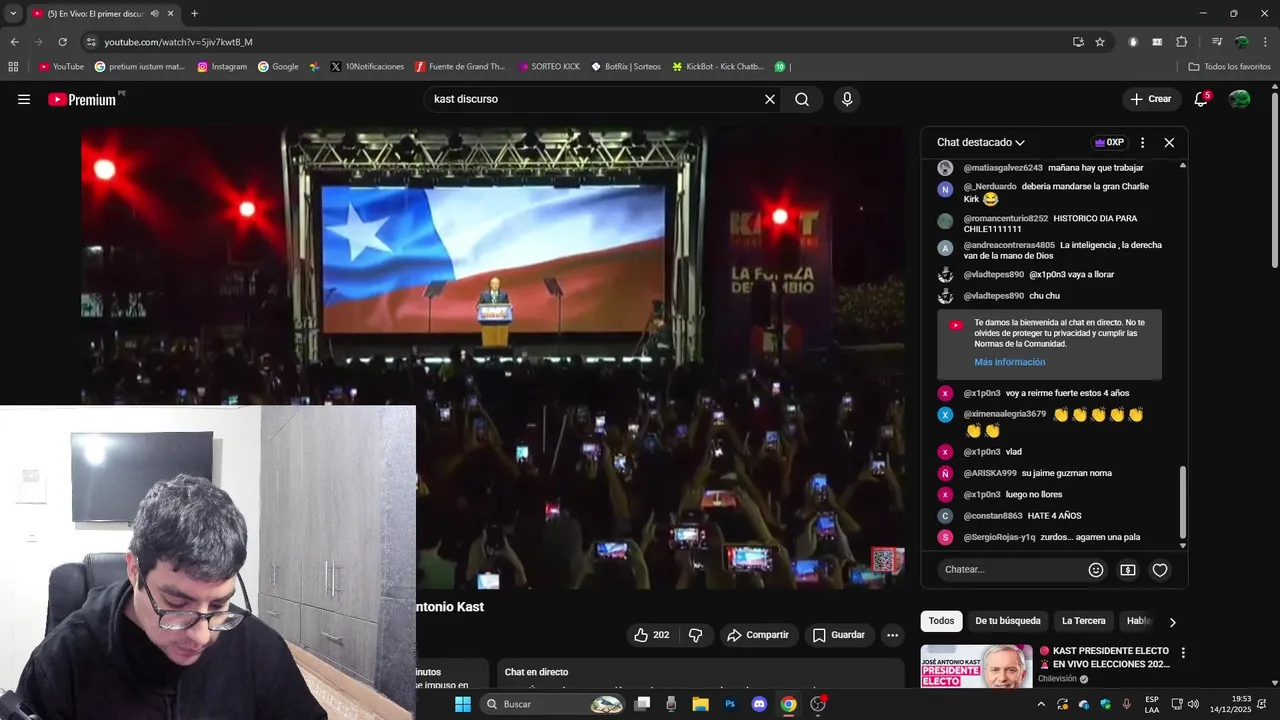Open the pretium iustum mat... bookmark

pos(140,67)
